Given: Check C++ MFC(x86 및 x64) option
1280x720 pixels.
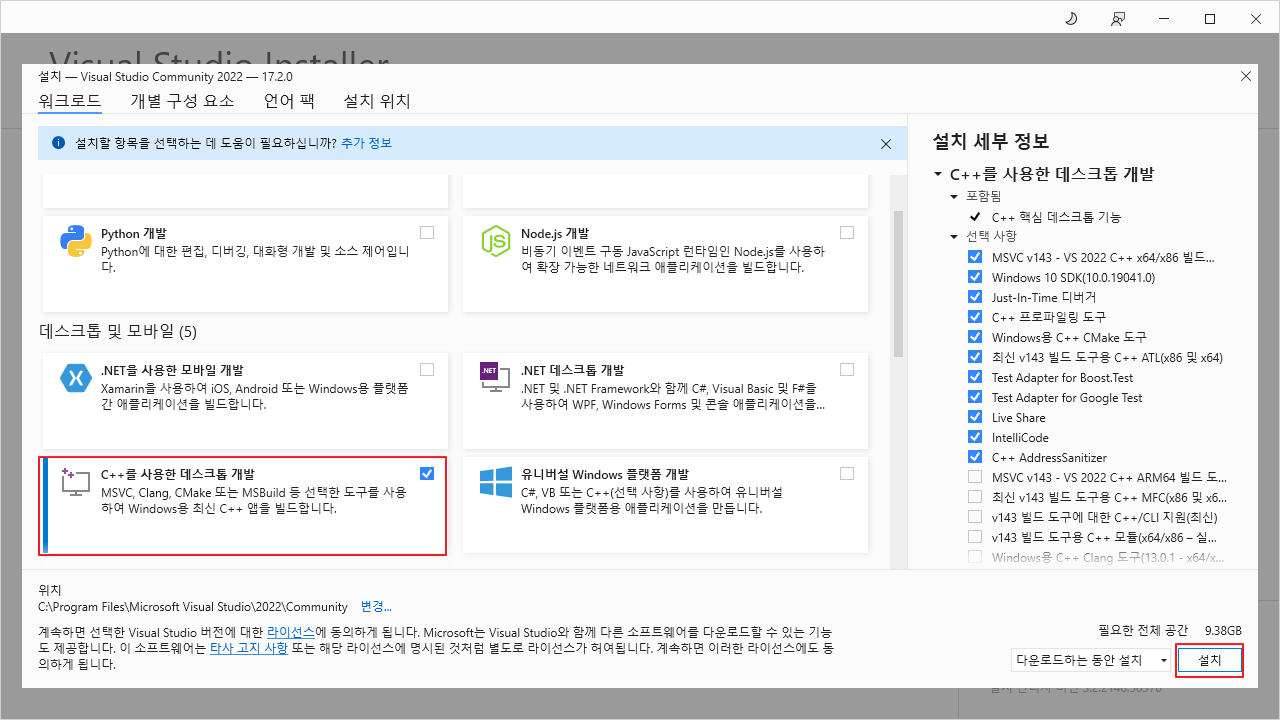Looking at the screenshot, I should [975, 497].
